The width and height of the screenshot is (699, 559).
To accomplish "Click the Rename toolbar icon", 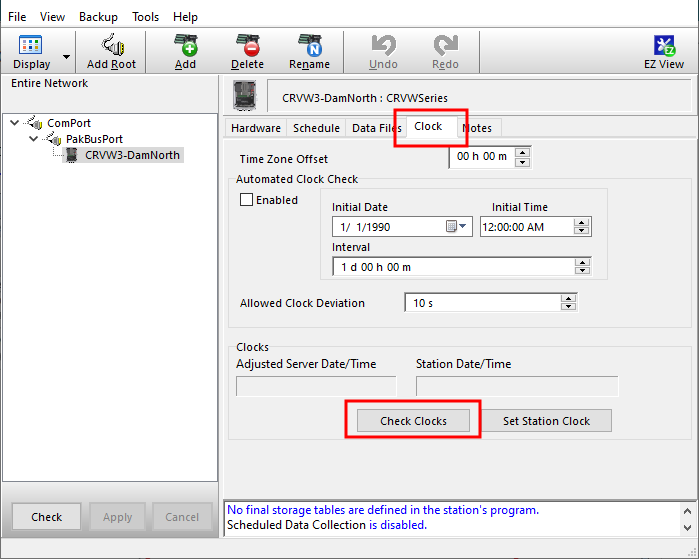I will pos(309,48).
